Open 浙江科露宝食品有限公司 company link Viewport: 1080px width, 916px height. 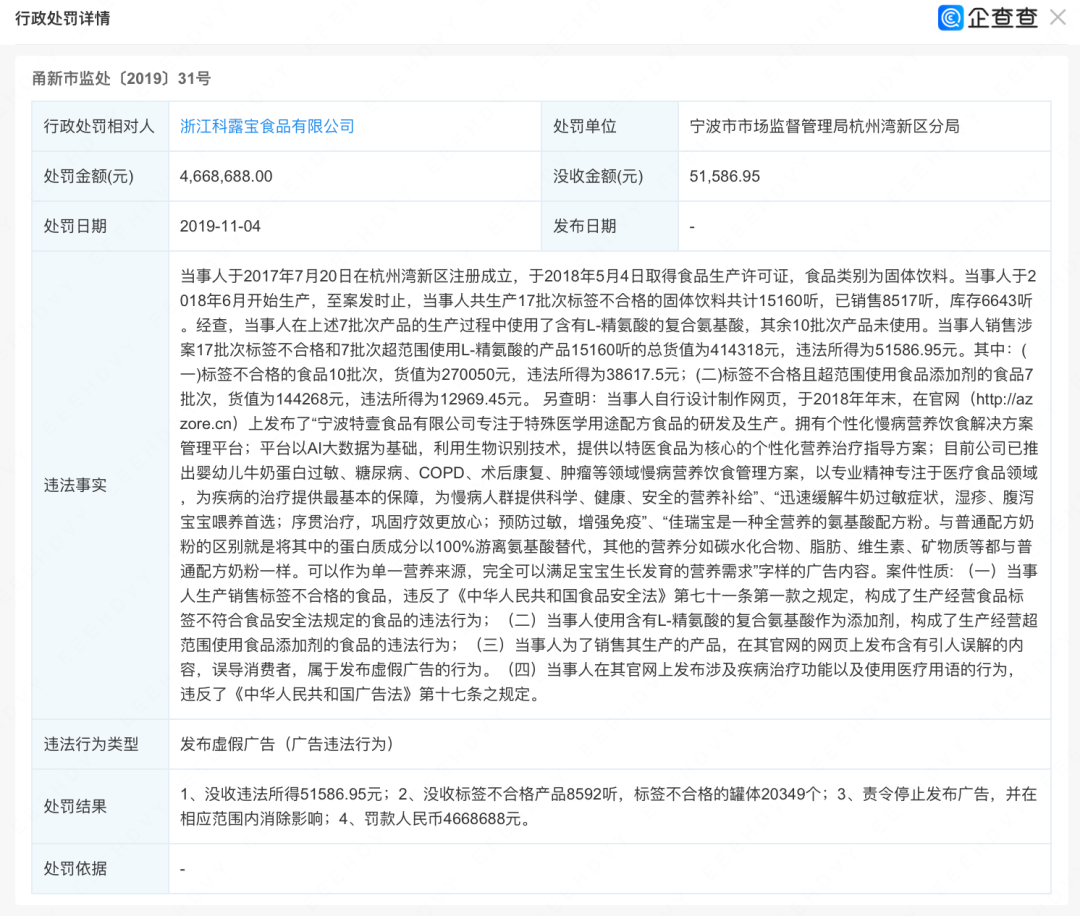click(267, 126)
